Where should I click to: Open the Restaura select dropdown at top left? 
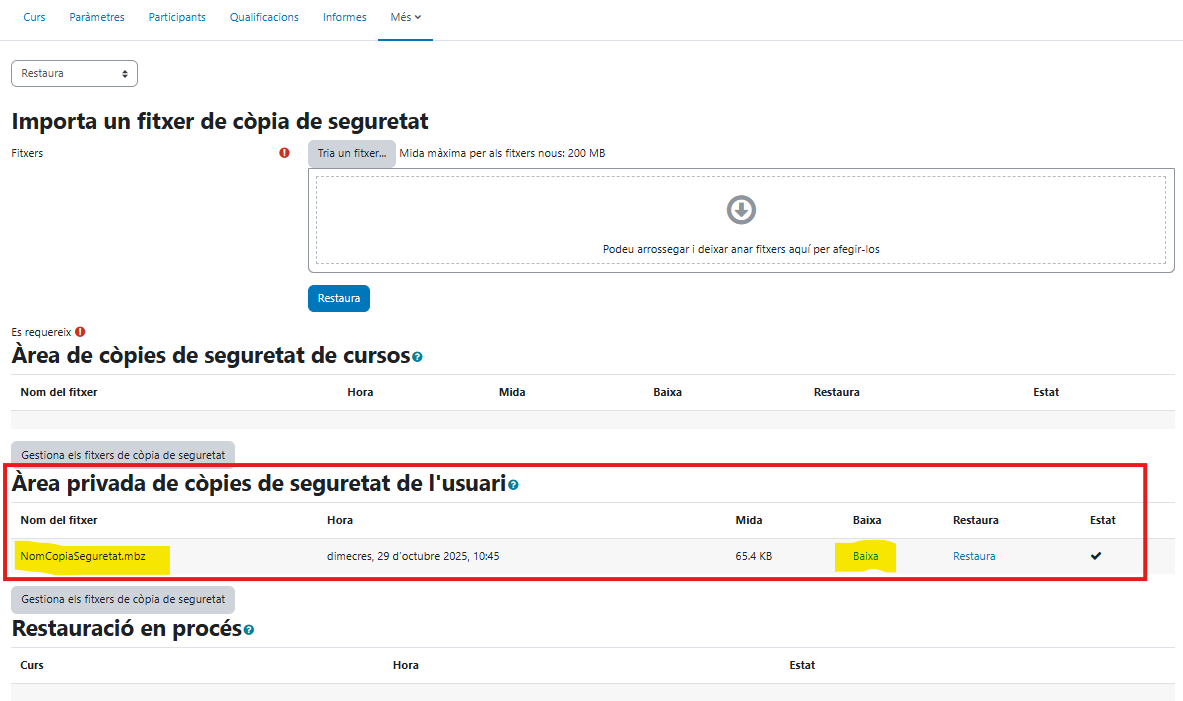pos(74,74)
